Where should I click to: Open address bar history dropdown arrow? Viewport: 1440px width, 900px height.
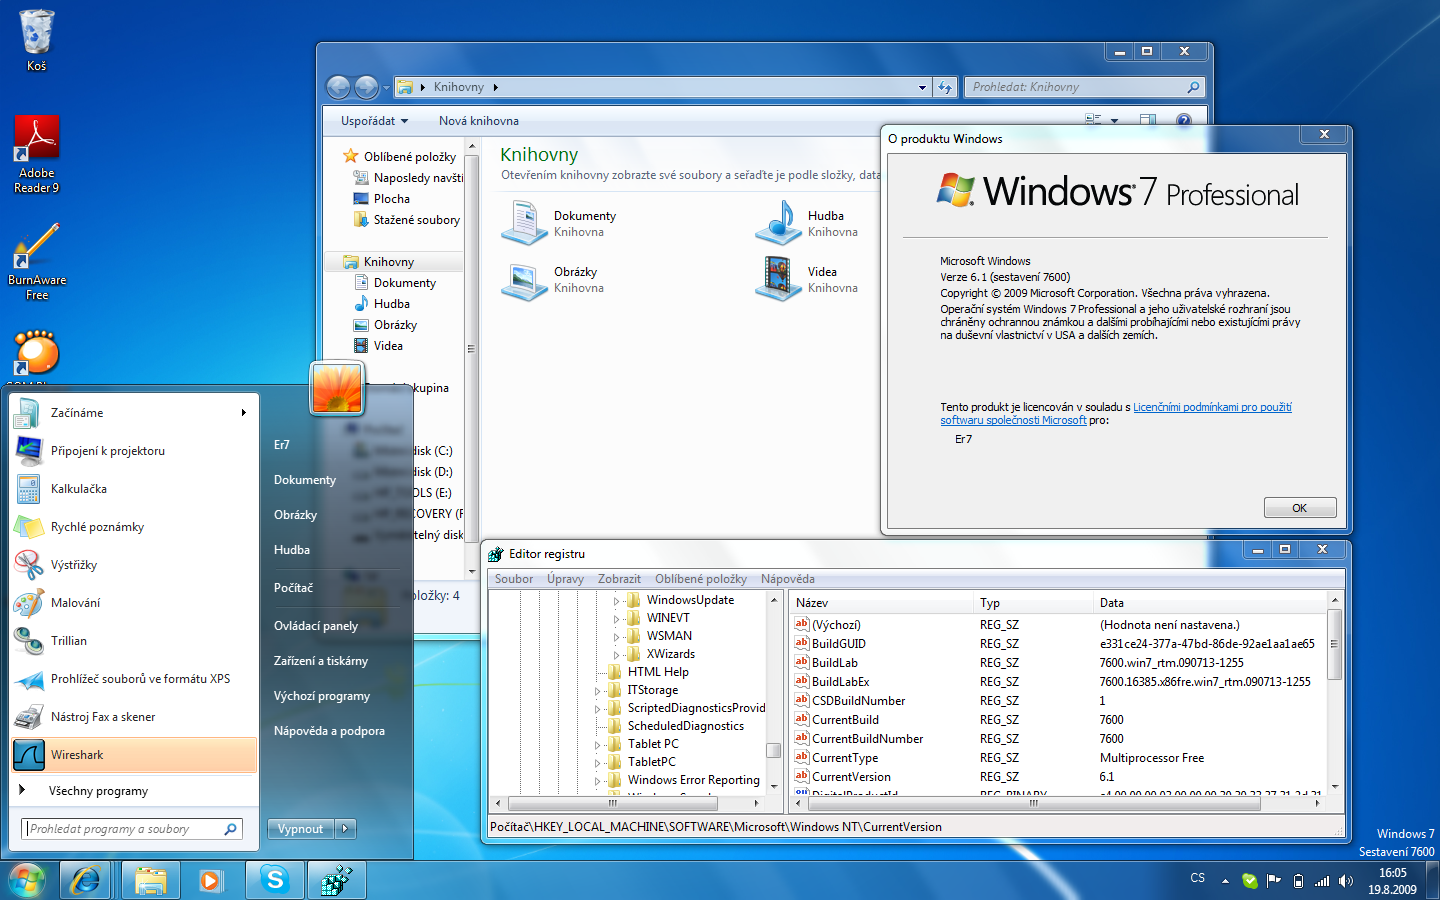922,88
